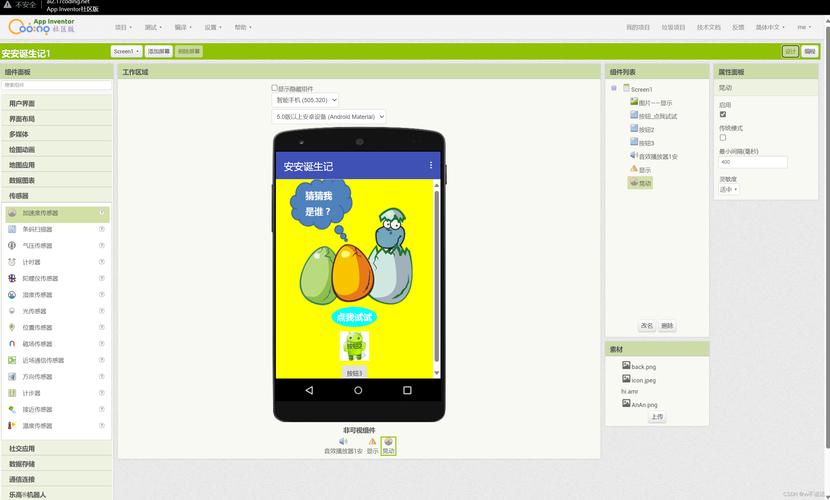
Task: Expand the Media palette category
Action: (x=57, y=134)
